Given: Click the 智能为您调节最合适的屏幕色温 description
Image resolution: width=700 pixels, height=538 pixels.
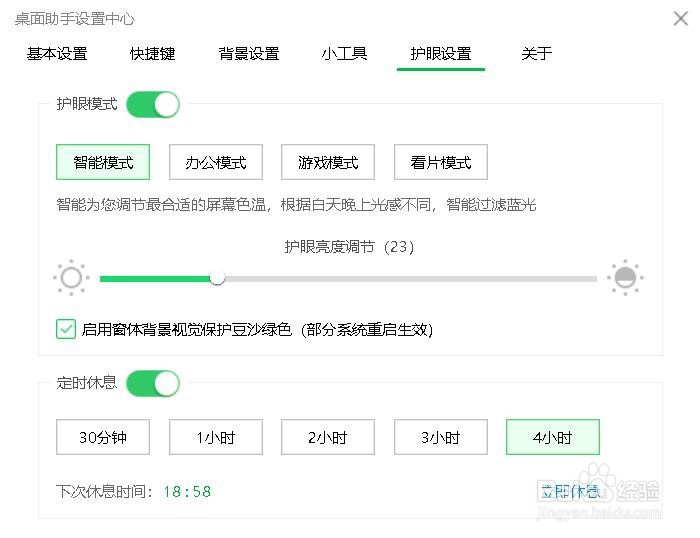Looking at the screenshot, I should pos(296,204).
